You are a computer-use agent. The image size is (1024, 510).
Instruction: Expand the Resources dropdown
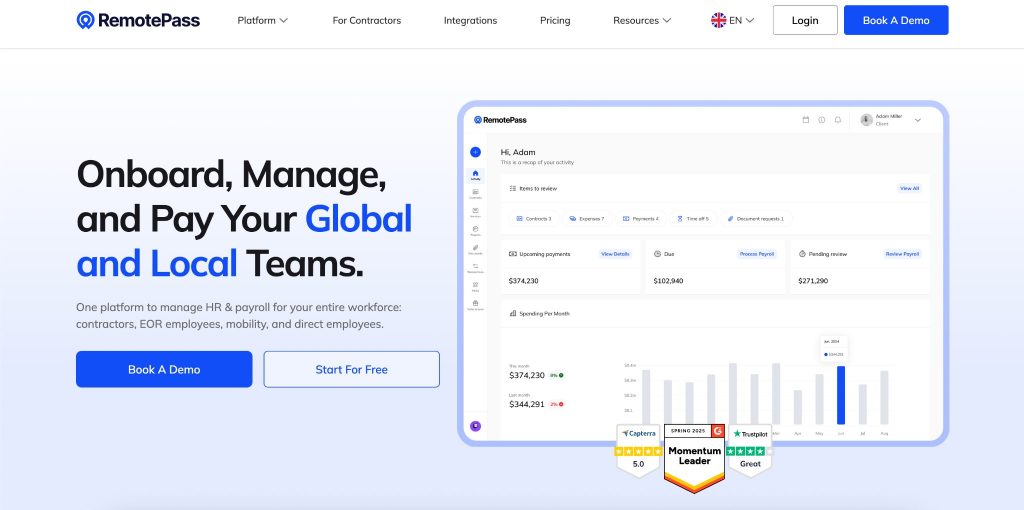(642, 20)
